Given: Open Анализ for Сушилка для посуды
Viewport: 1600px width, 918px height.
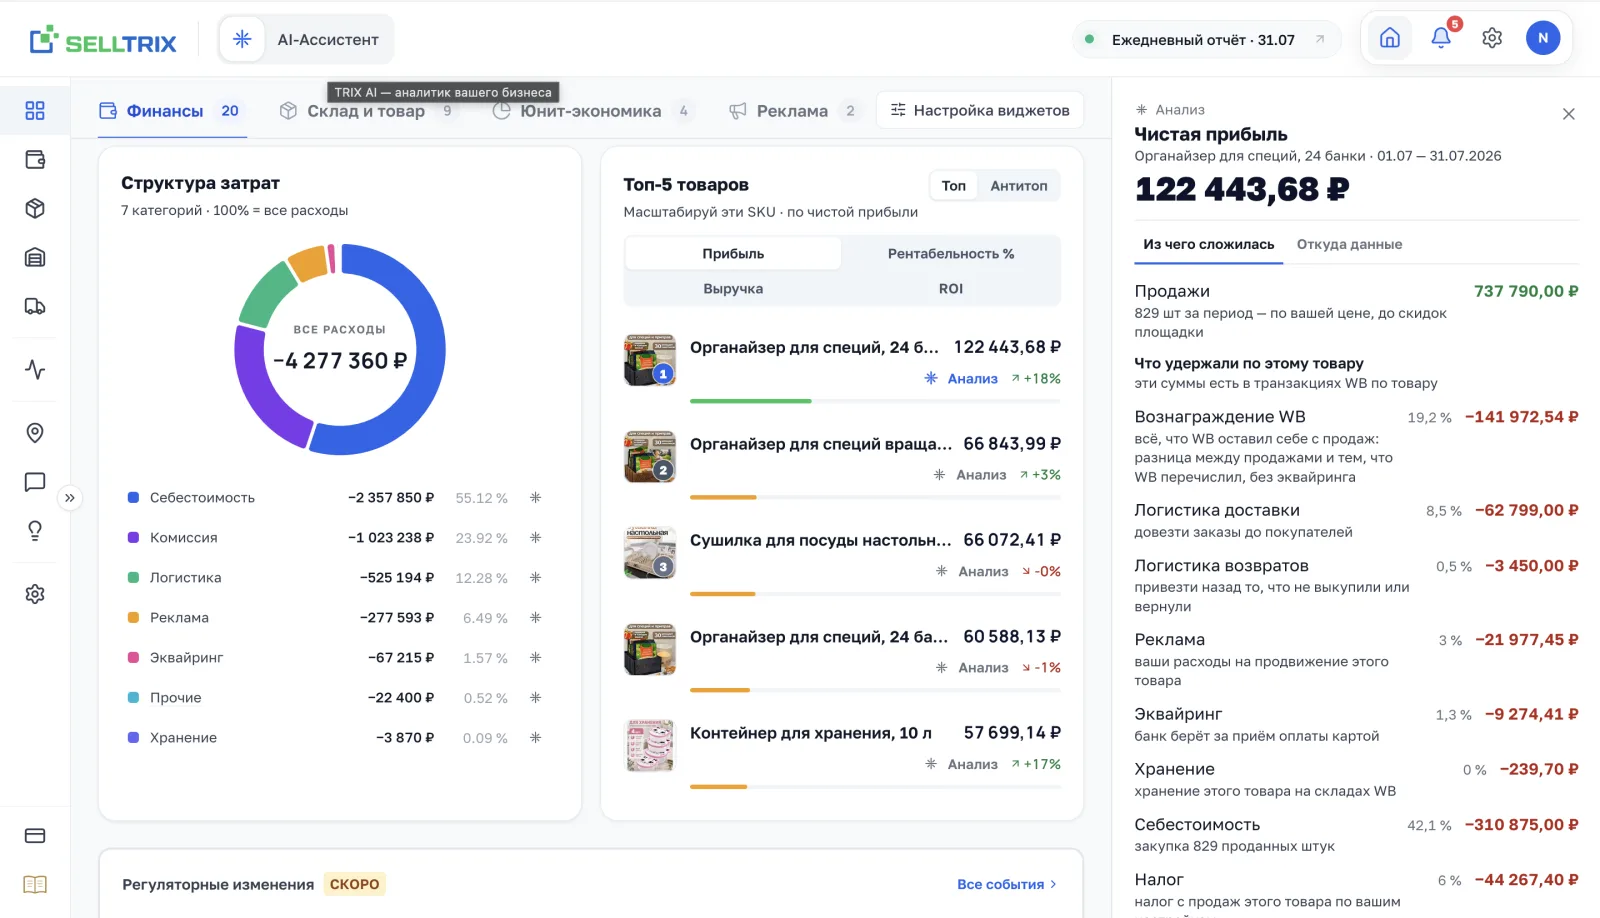Looking at the screenshot, I should pos(972,572).
